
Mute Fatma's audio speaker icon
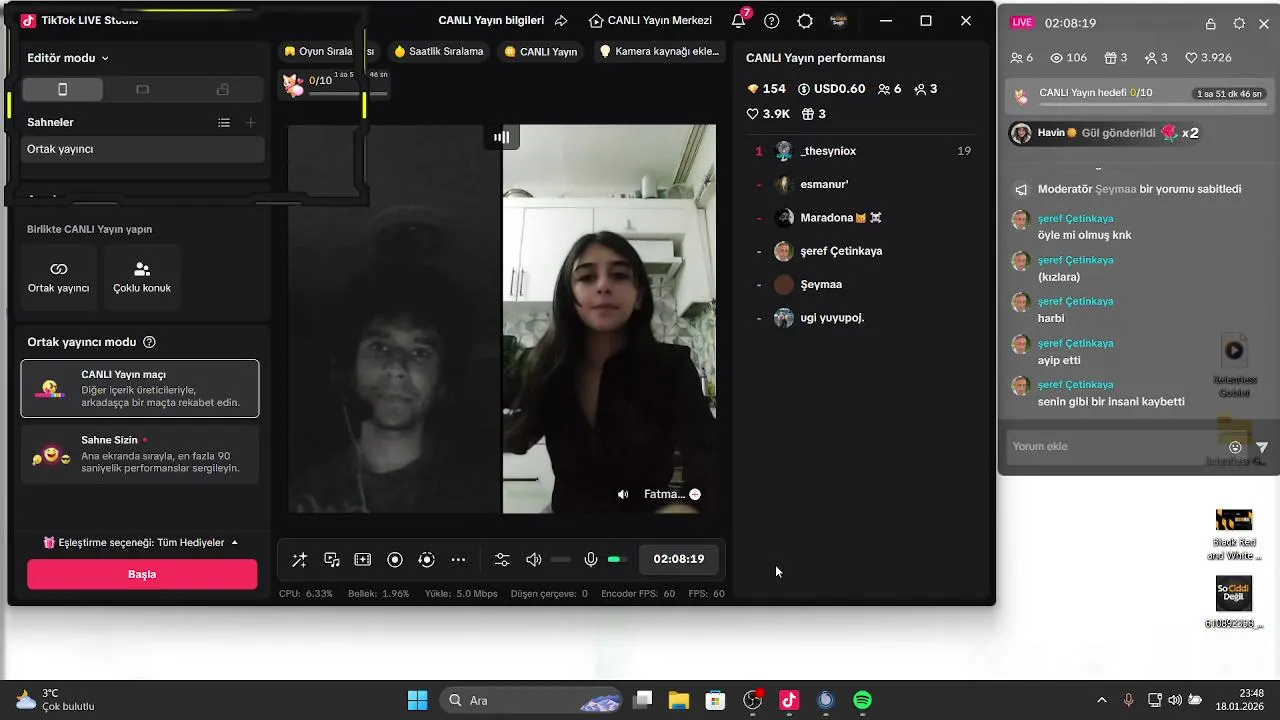point(623,494)
